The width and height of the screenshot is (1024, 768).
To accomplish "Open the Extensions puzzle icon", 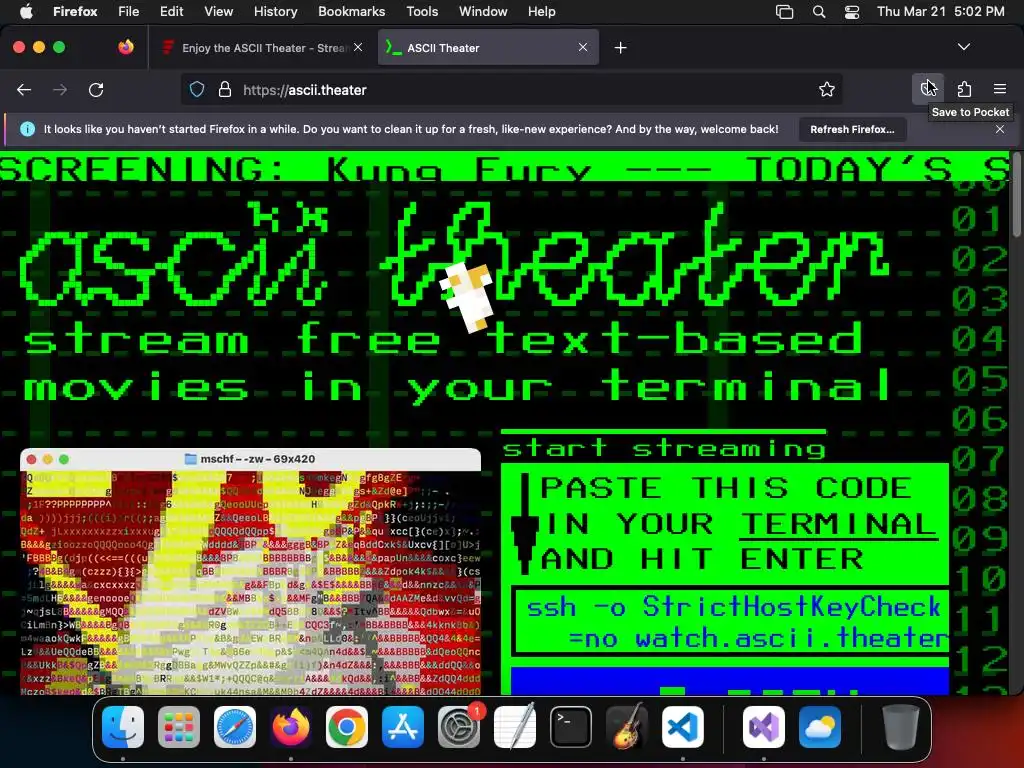I will pos(964,89).
